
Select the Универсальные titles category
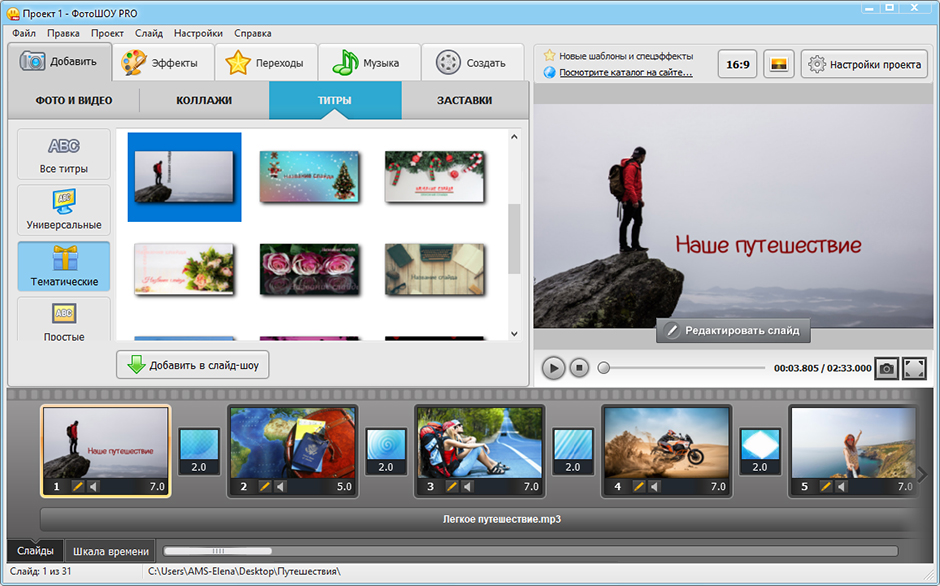(x=64, y=210)
